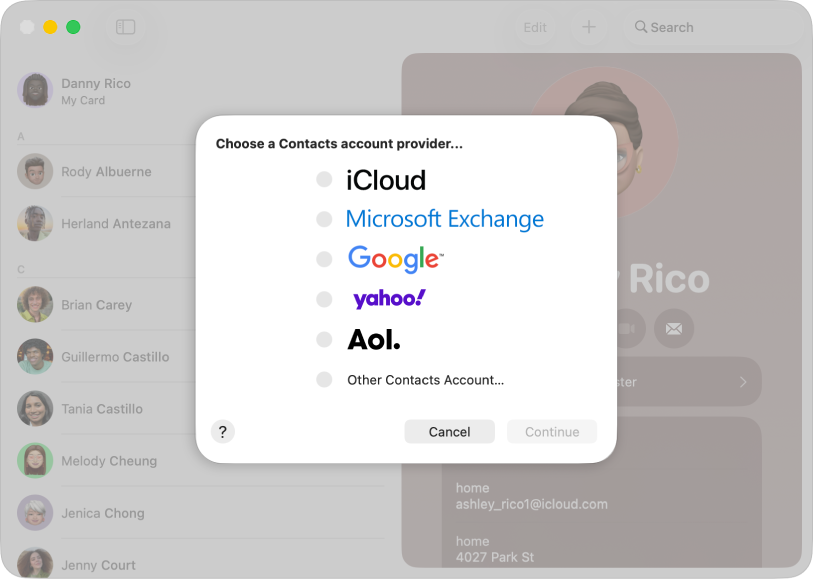Click the Edit button in the toolbar
This screenshot has height=580, width=814.
click(x=535, y=27)
